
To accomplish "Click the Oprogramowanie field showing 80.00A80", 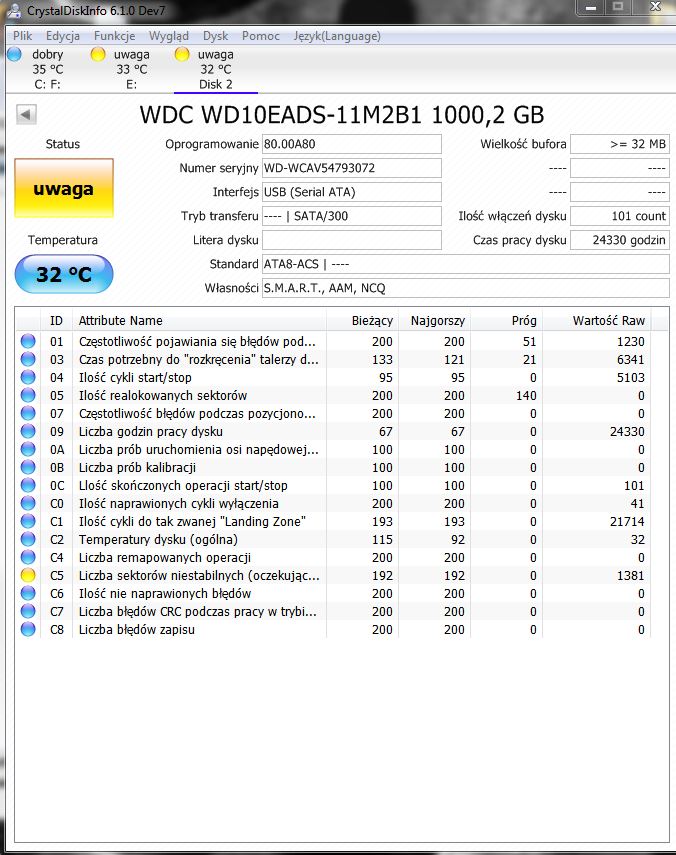I will click(352, 144).
